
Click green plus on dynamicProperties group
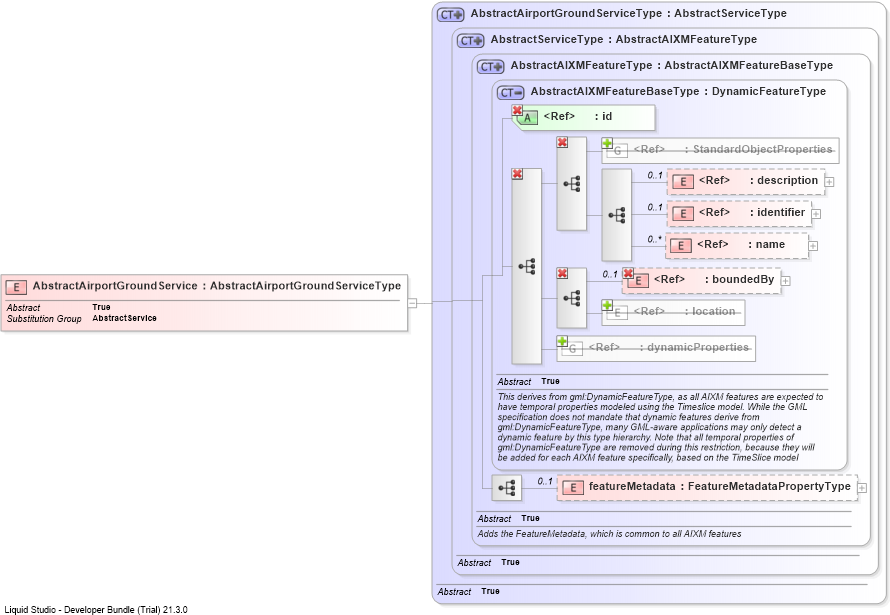[562, 341]
